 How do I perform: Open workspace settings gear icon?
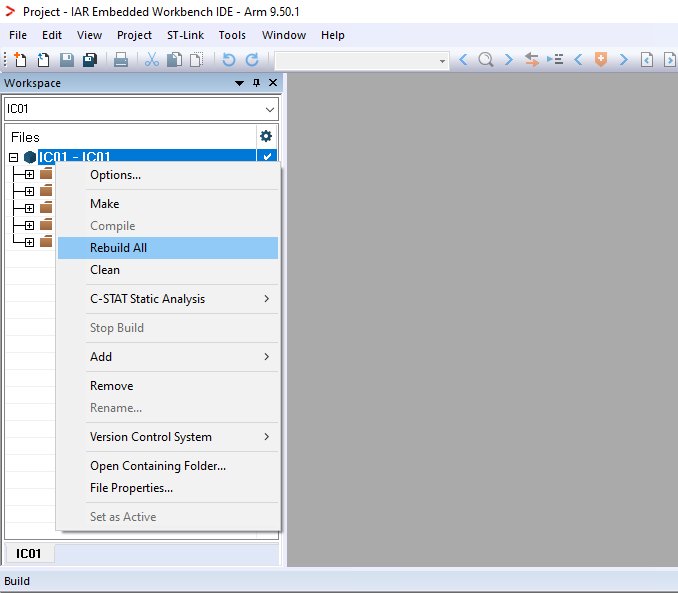[265, 136]
